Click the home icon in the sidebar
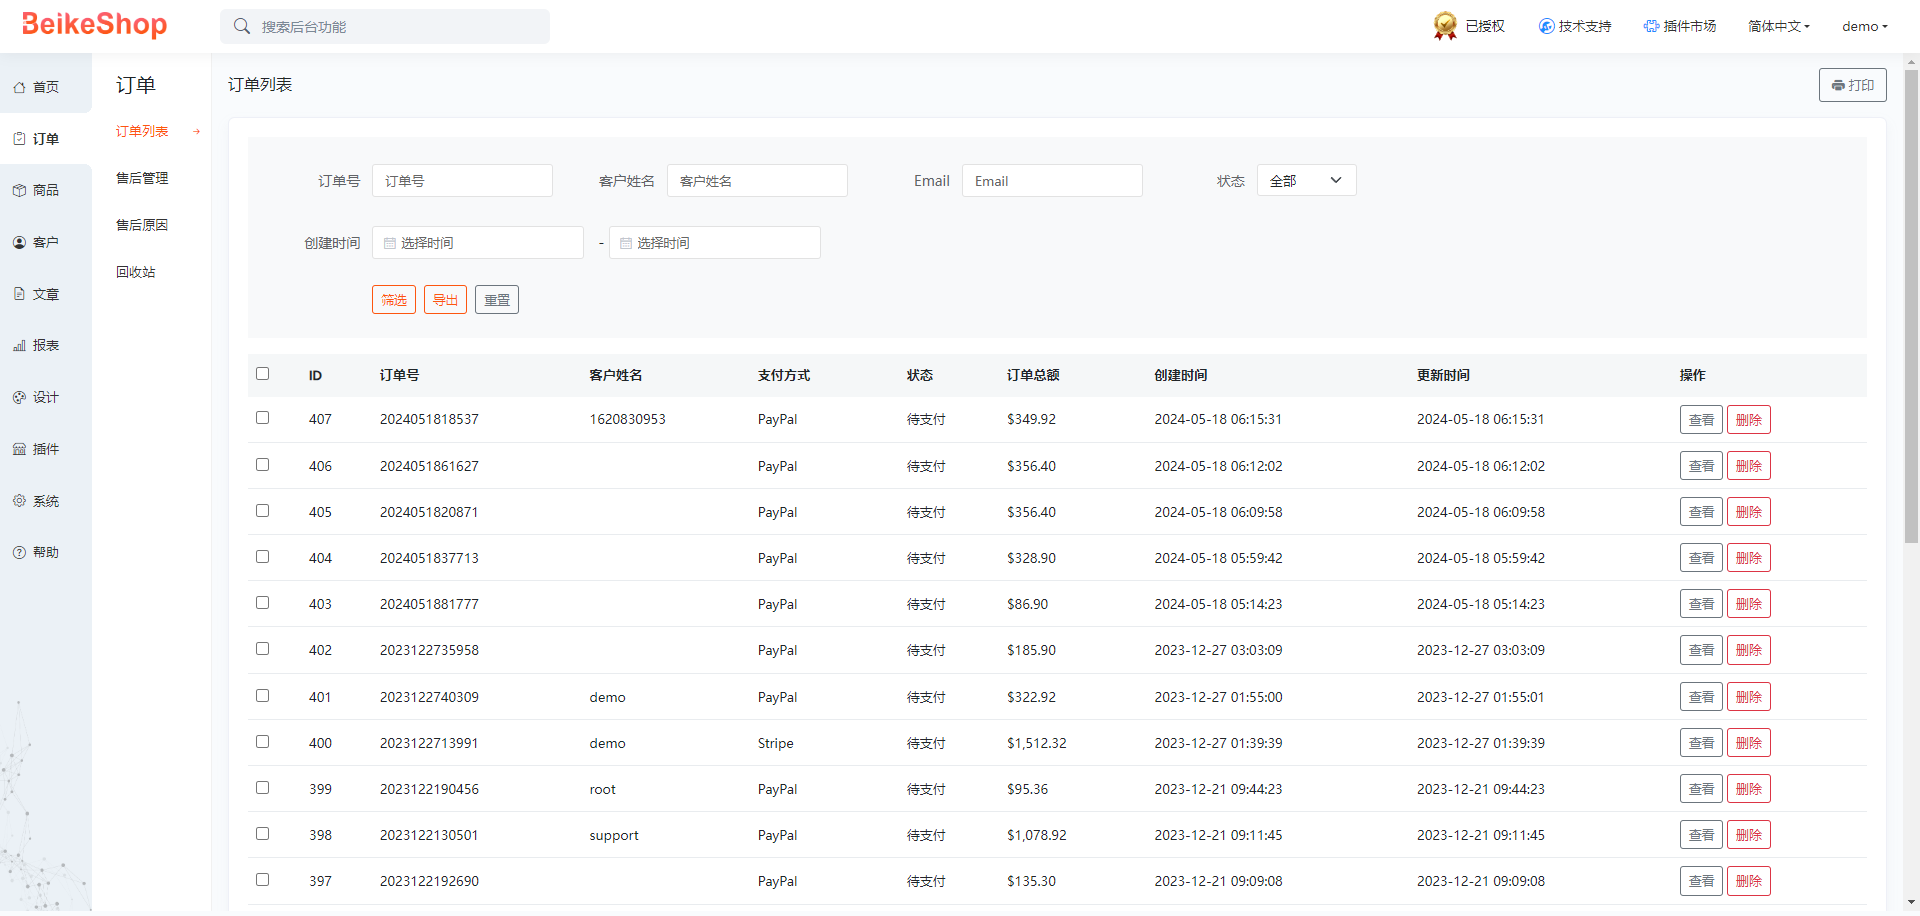 [19, 88]
